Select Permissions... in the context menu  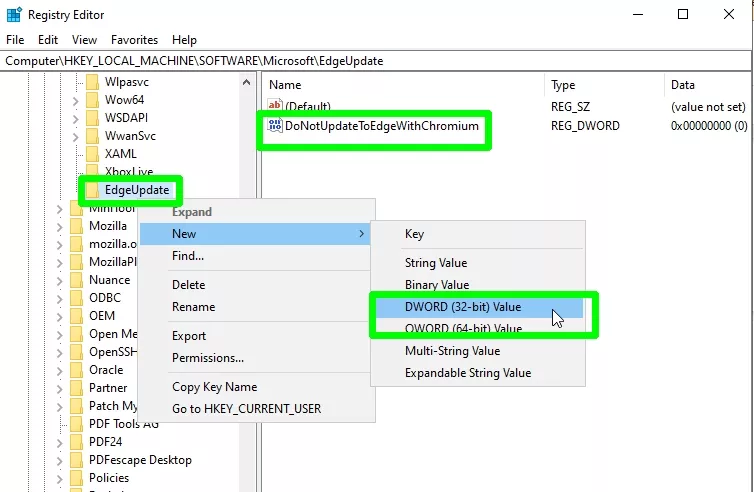coord(208,358)
